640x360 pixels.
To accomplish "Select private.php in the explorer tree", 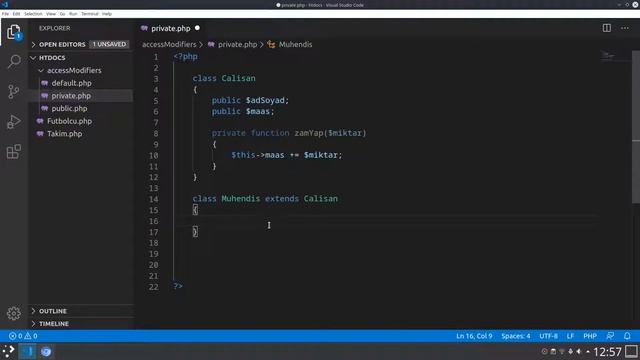I will click(71, 96).
